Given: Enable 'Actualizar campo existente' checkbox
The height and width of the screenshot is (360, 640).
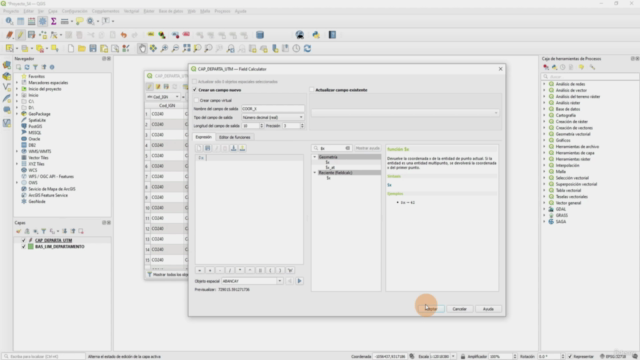Looking at the screenshot, I should click(x=312, y=90).
